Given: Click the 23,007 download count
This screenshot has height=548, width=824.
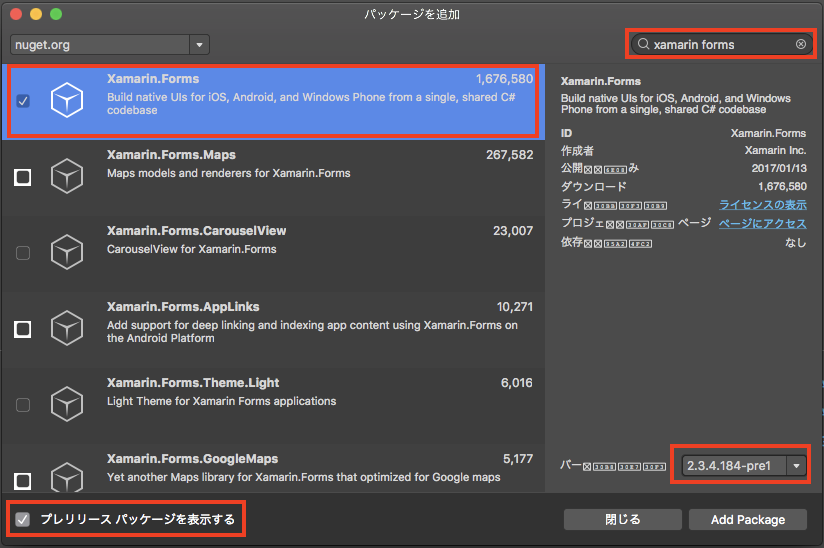Looking at the screenshot, I should click(x=513, y=231).
